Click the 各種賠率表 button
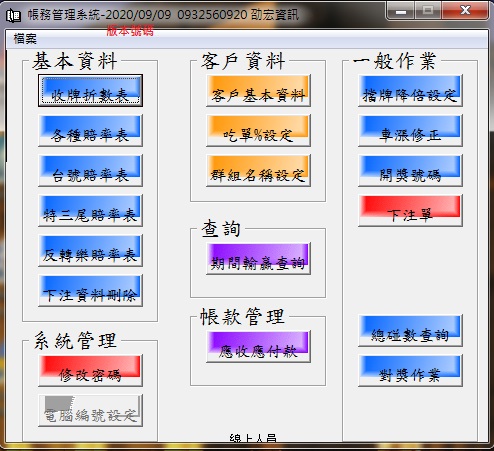Screen dimensions: 494x451 point(90,131)
